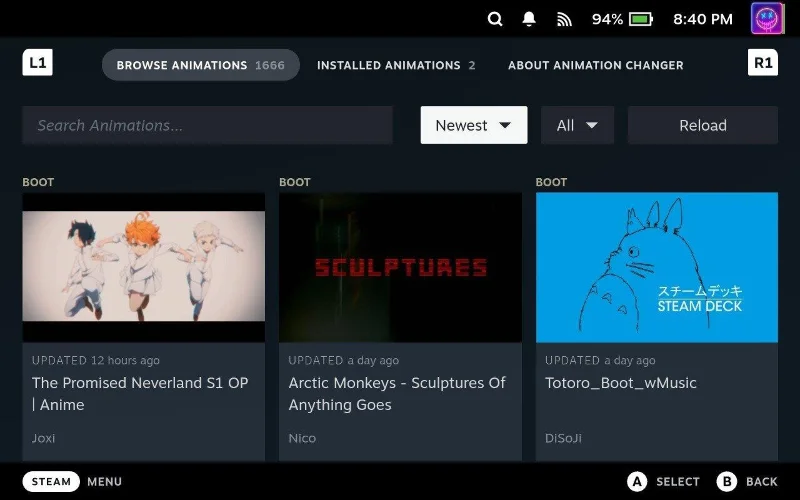Click the clock reading 8:40 PM
Viewport: 800px width, 500px height.
703,19
